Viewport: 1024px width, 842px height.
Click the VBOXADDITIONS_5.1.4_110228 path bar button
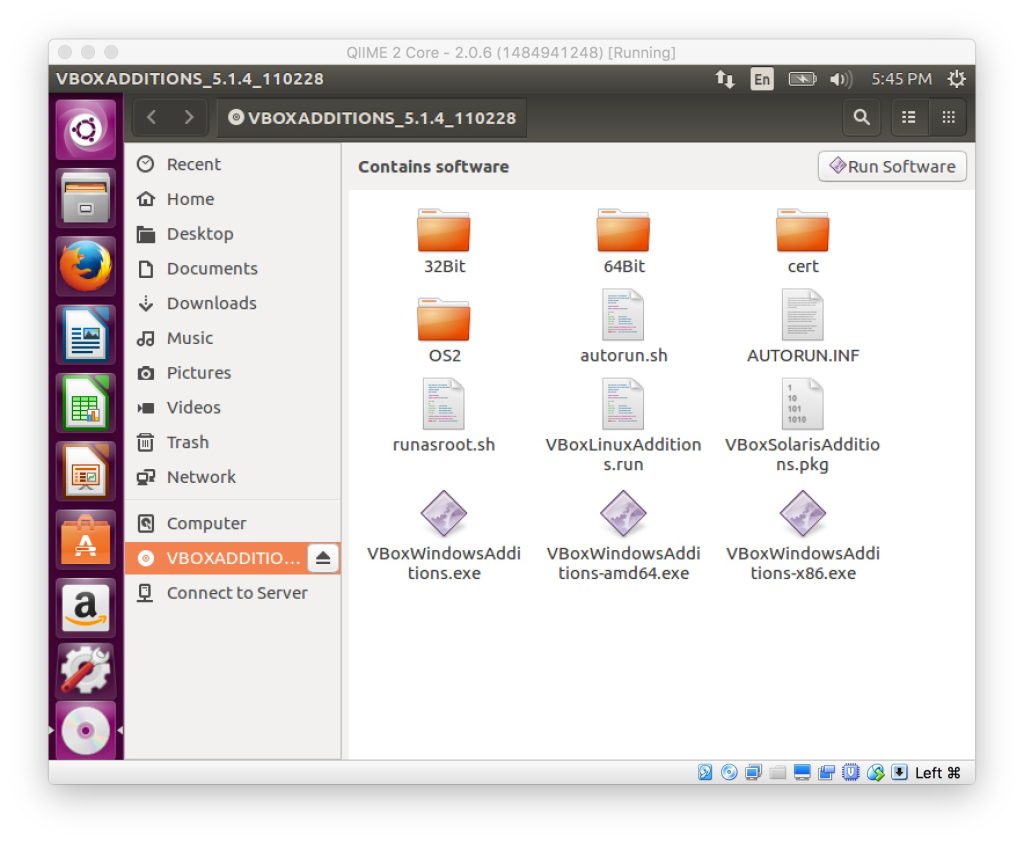click(372, 118)
